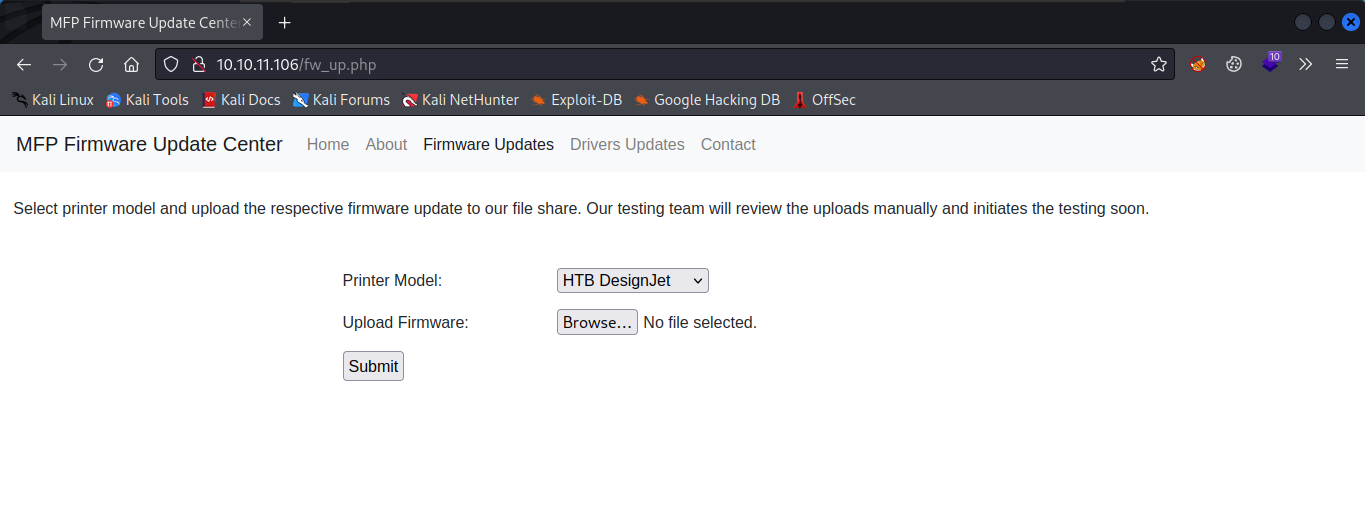This screenshot has height=529, width=1365.
Task: Open the cookie extension icon in toolbar
Action: [1234, 64]
